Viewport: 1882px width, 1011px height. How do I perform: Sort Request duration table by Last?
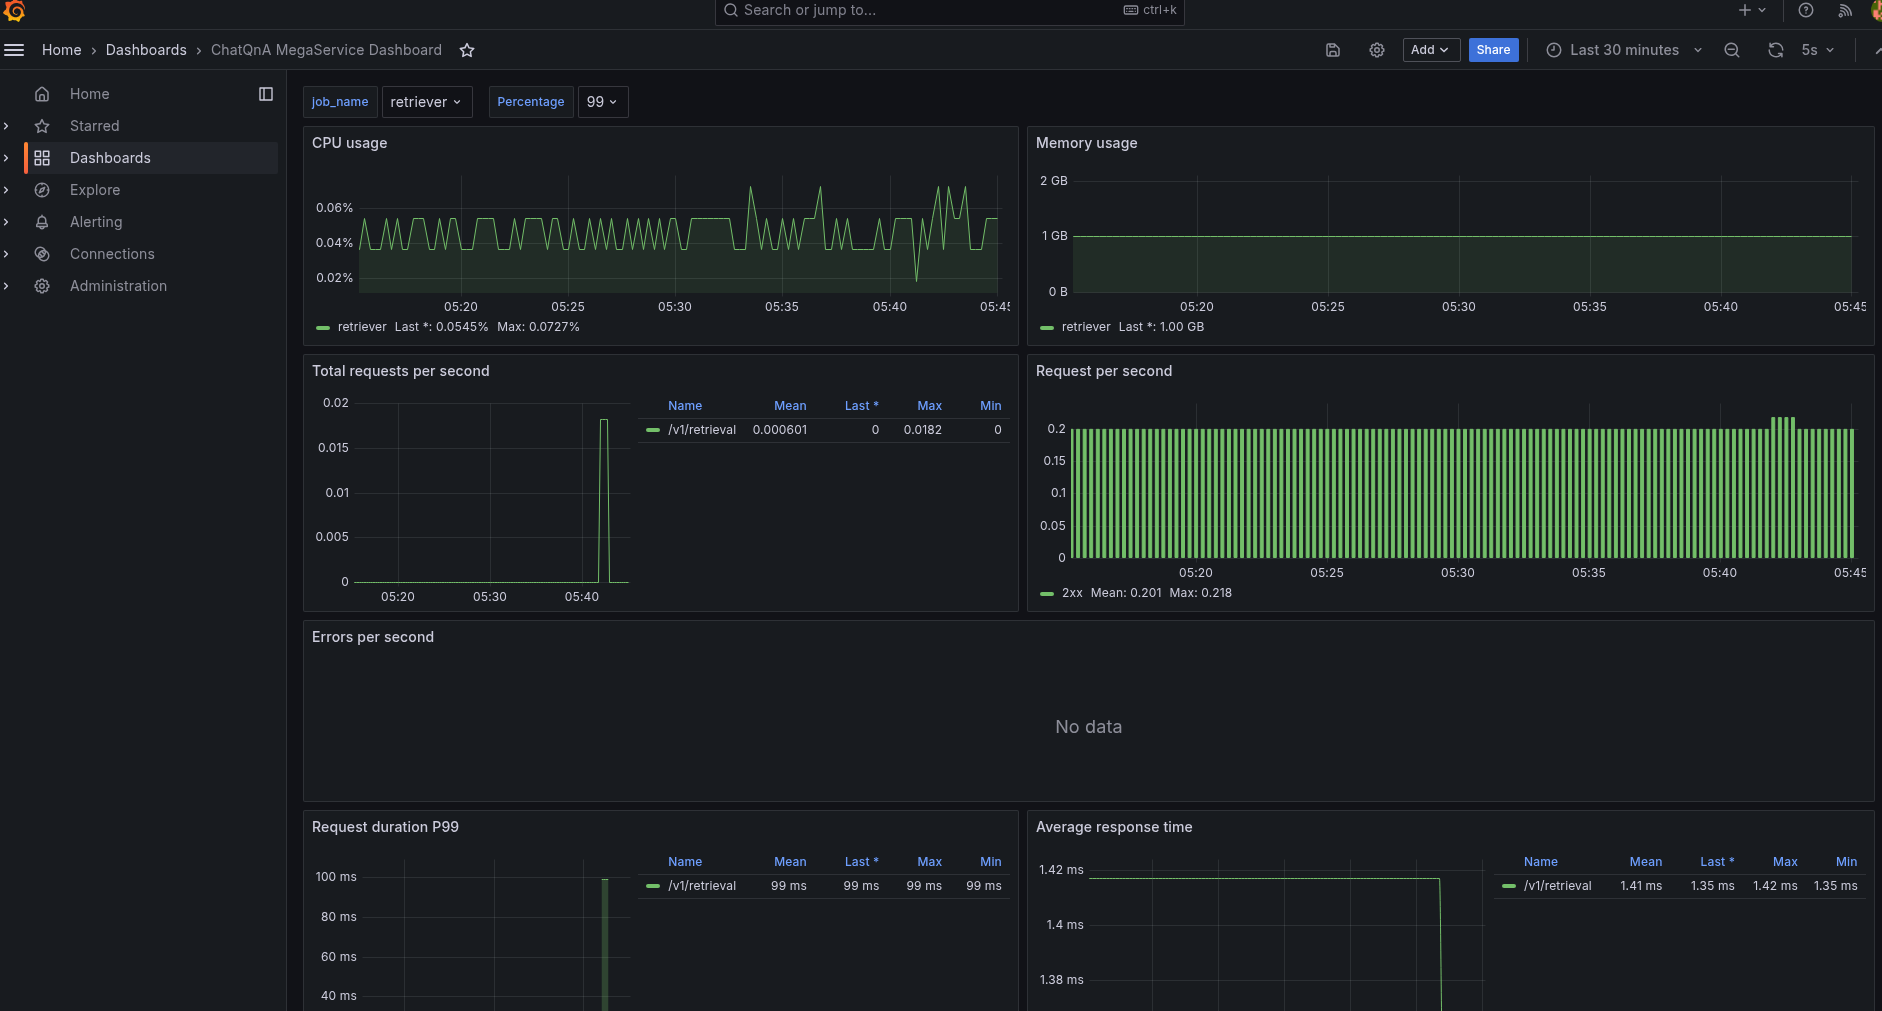click(x=861, y=862)
